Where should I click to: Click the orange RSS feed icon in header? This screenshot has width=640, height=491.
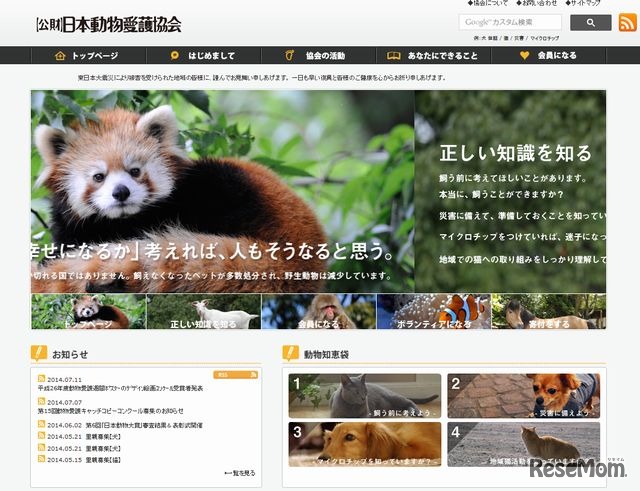(627, 22)
